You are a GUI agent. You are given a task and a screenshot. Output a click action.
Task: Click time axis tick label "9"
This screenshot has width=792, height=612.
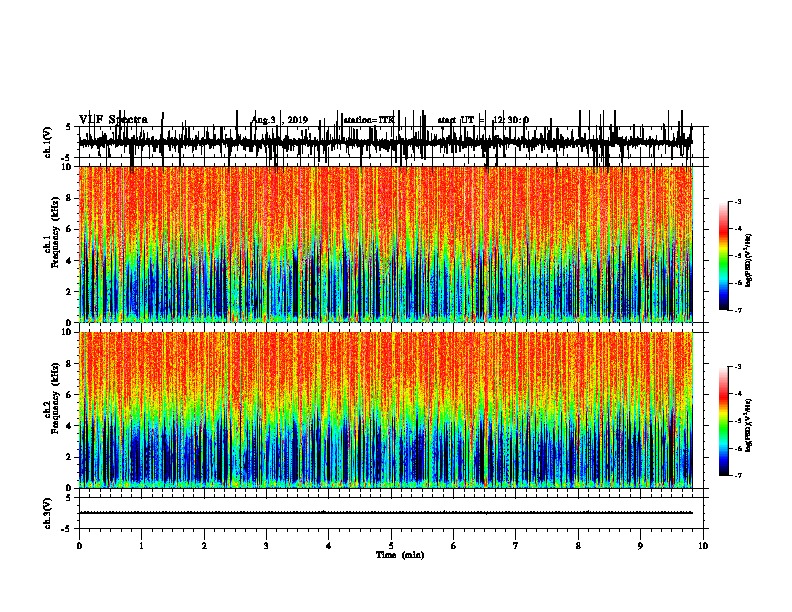640,546
